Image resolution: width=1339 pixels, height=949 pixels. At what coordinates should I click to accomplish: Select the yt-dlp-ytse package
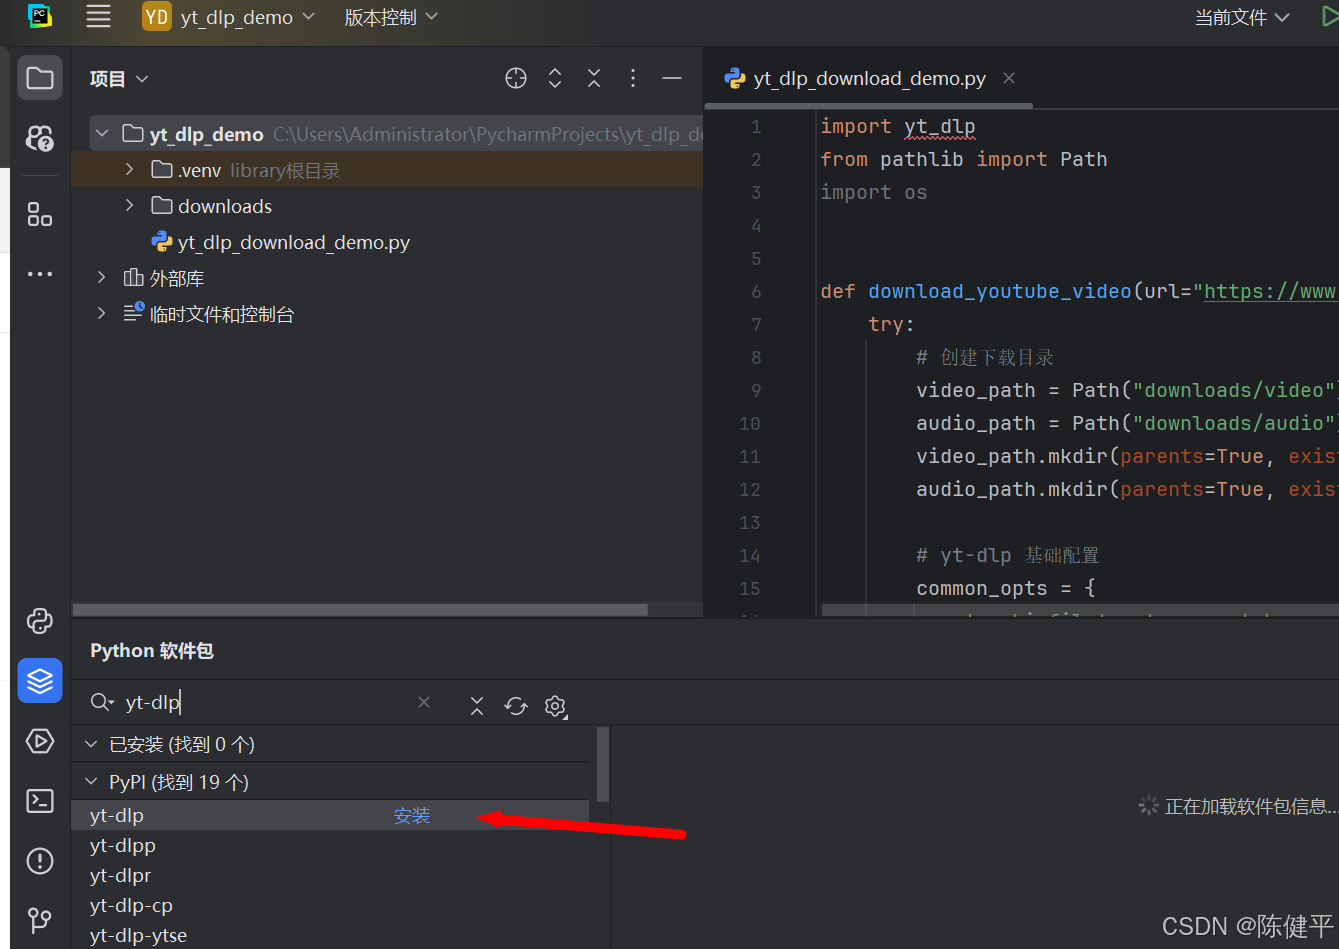pyautogui.click(x=138, y=935)
